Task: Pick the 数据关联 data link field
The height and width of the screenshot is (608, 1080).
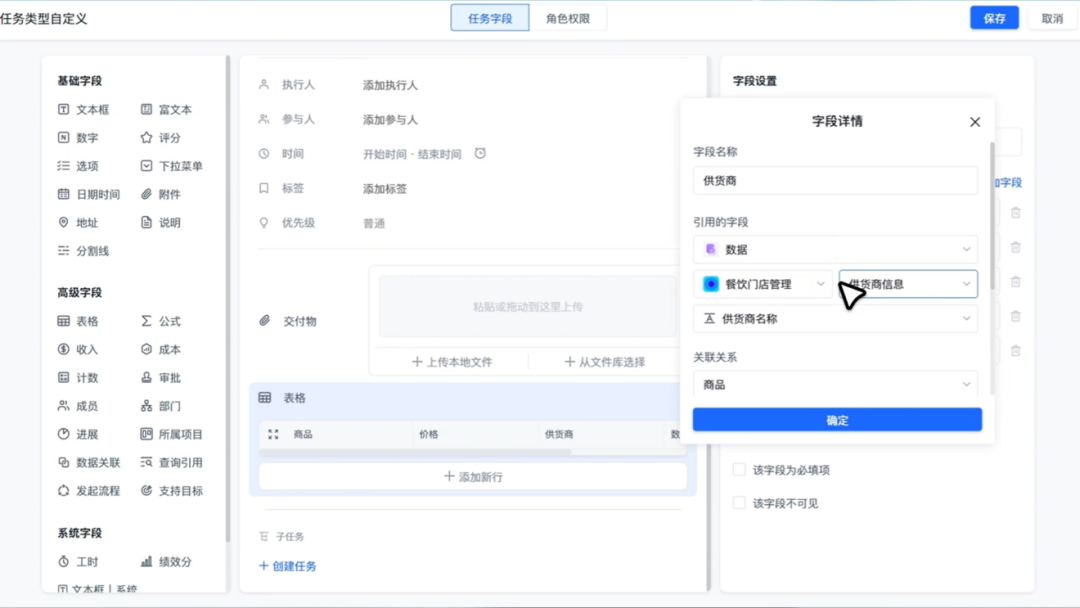Action: [89, 462]
